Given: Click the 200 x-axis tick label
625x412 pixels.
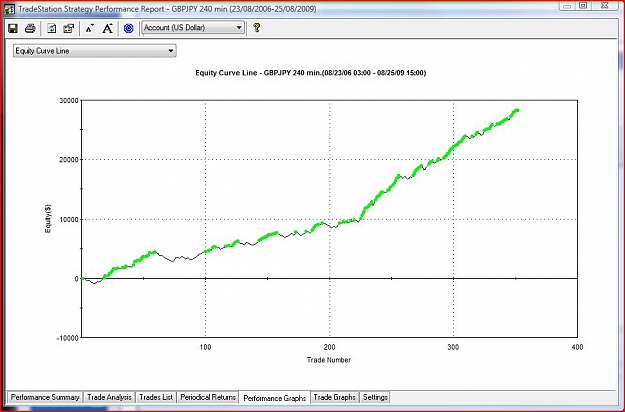Looking at the screenshot, I should tap(329, 347).
